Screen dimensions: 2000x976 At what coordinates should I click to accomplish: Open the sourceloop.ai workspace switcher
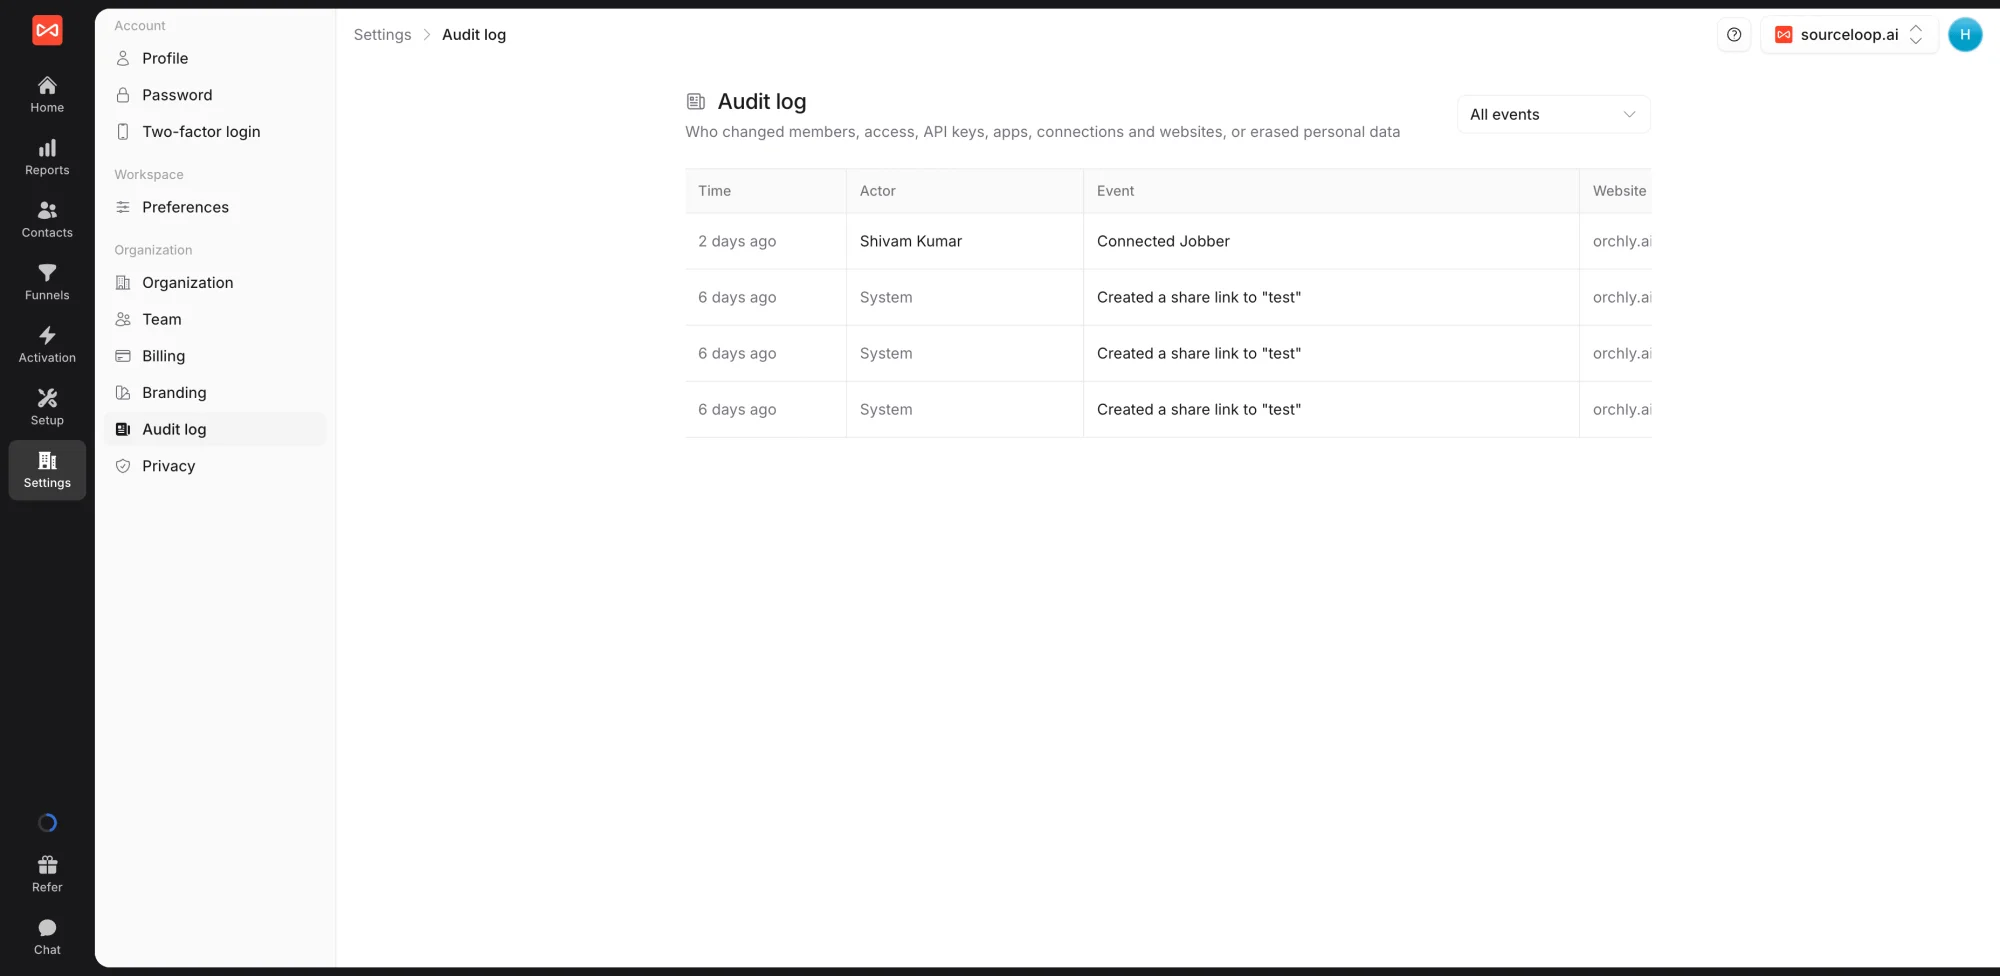pyautogui.click(x=1849, y=35)
